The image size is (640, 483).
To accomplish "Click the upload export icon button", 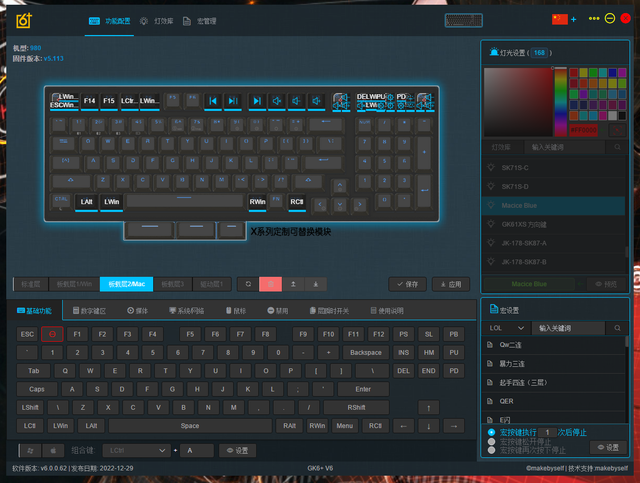I will (x=293, y=284).
